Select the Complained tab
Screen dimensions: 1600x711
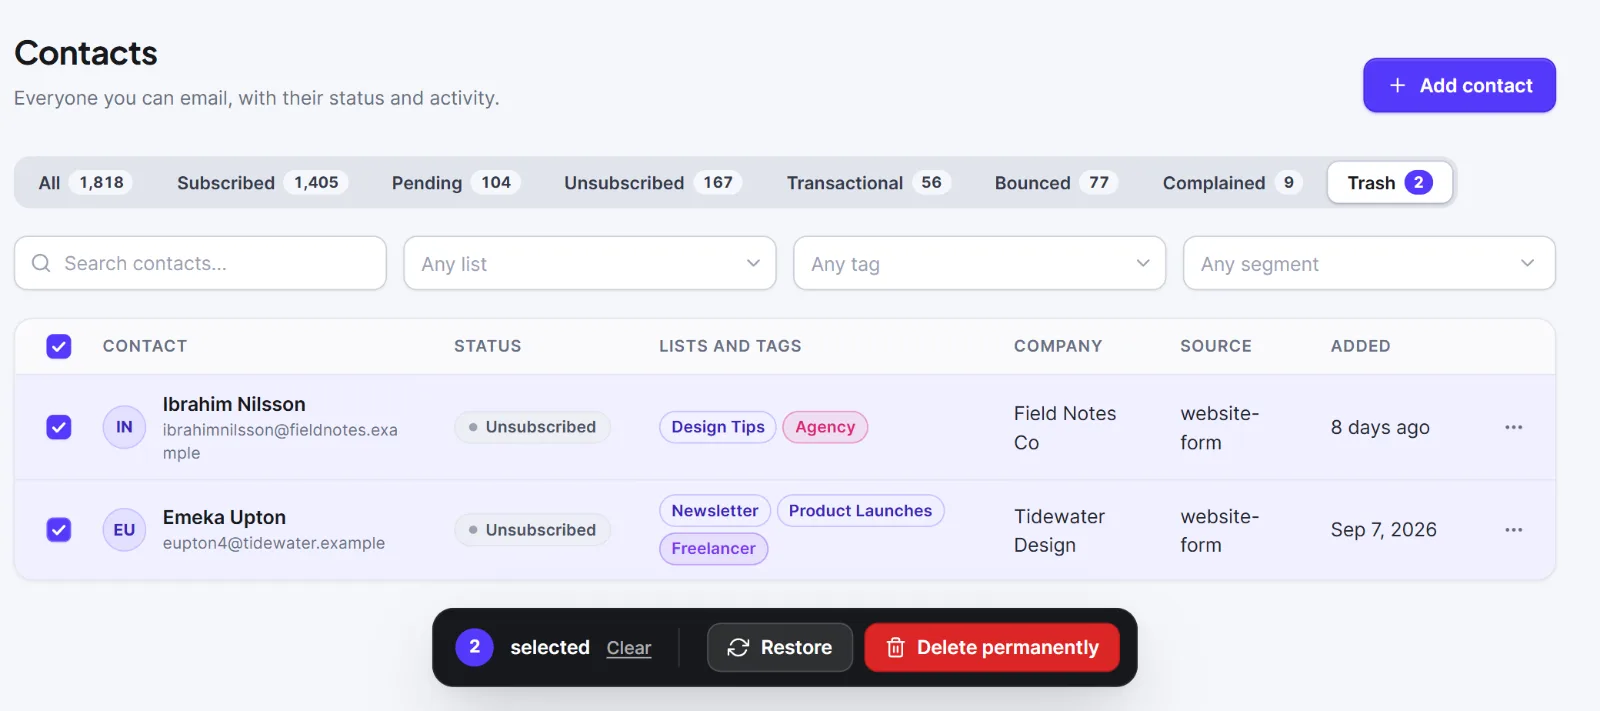pos(1231,183)
